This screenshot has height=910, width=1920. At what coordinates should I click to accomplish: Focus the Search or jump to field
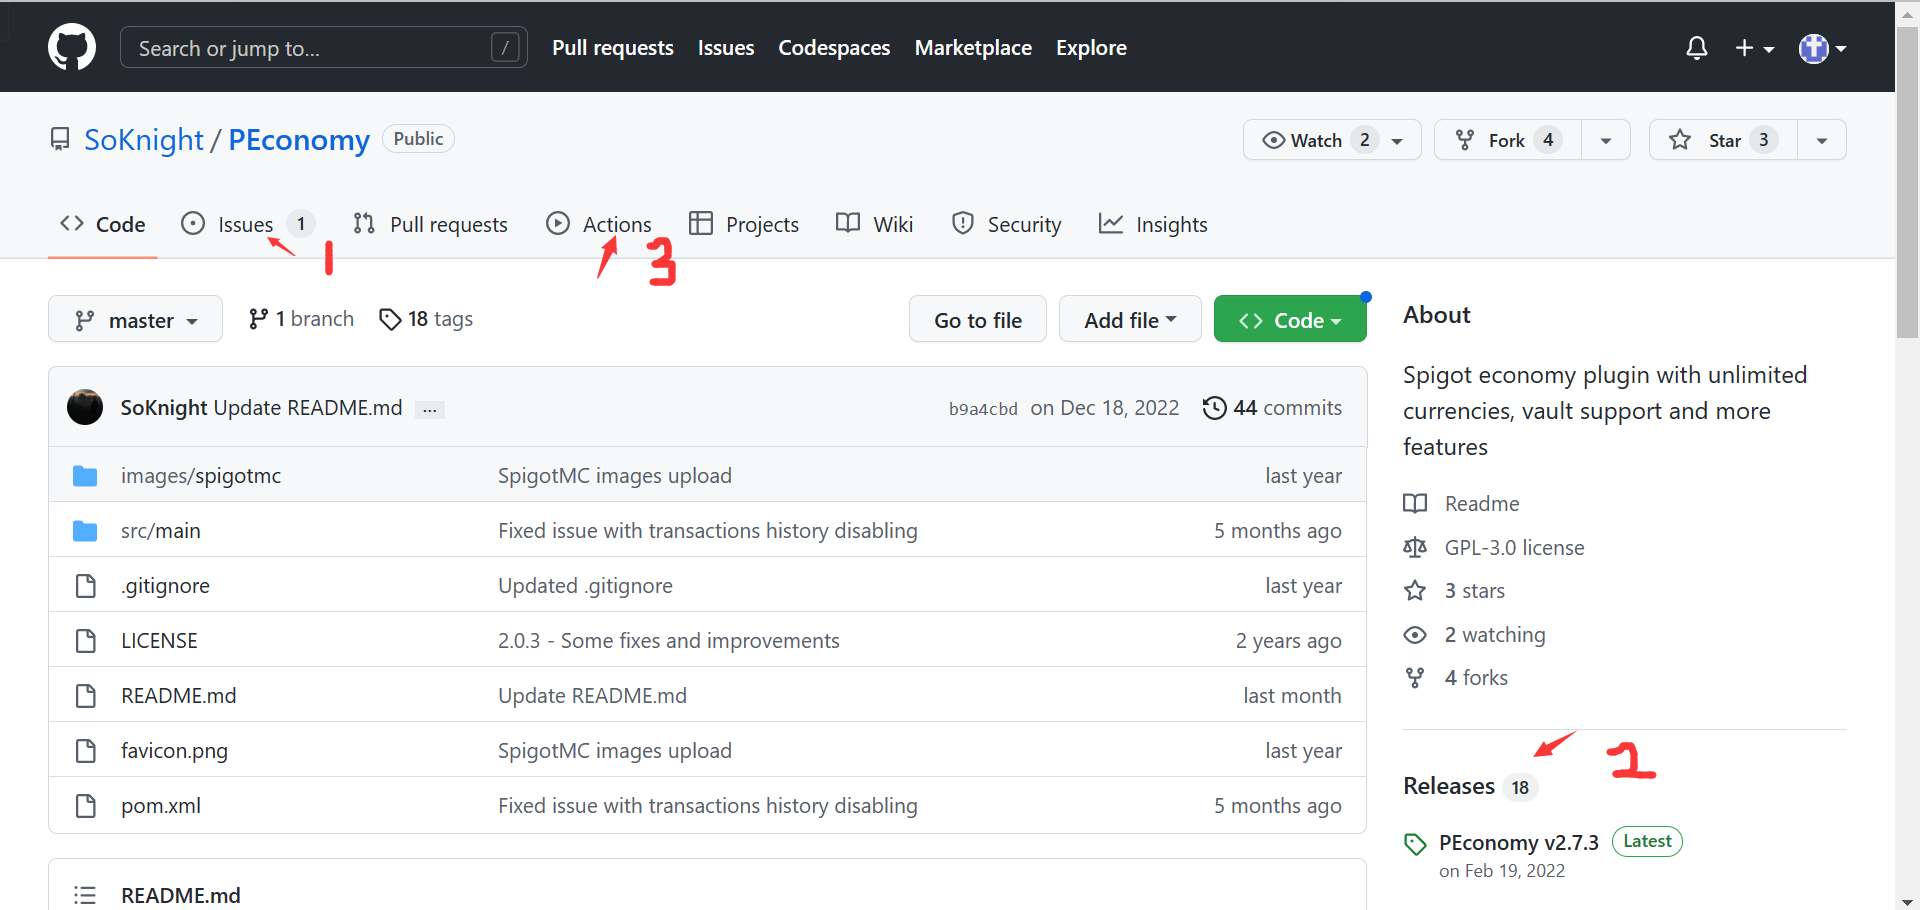pos(324,47)
